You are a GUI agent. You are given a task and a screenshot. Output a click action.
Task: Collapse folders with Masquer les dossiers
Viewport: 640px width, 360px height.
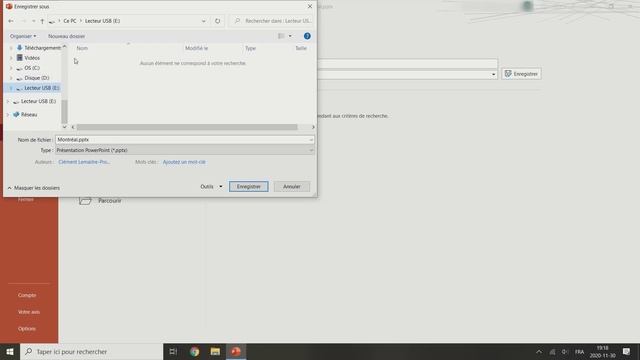[34, 188]
